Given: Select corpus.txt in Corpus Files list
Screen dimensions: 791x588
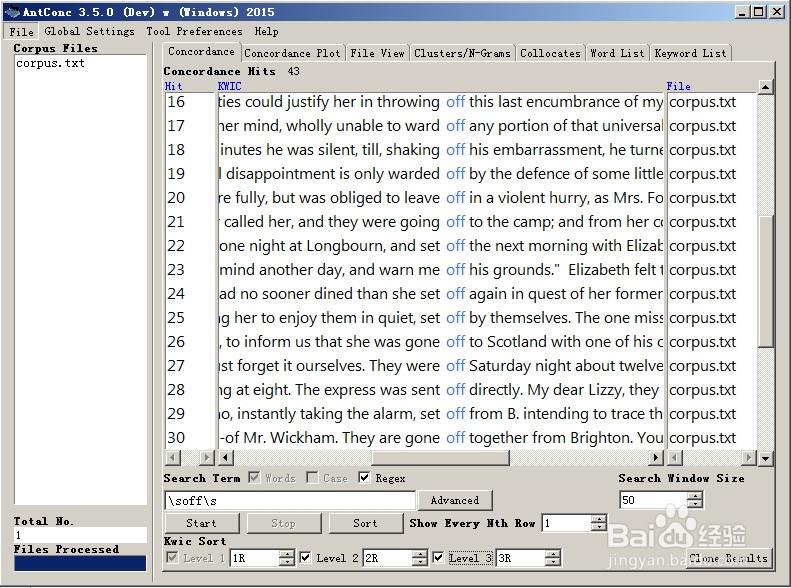Looking at the screenshot, I should pyautogui.click(x=50, y=63).
